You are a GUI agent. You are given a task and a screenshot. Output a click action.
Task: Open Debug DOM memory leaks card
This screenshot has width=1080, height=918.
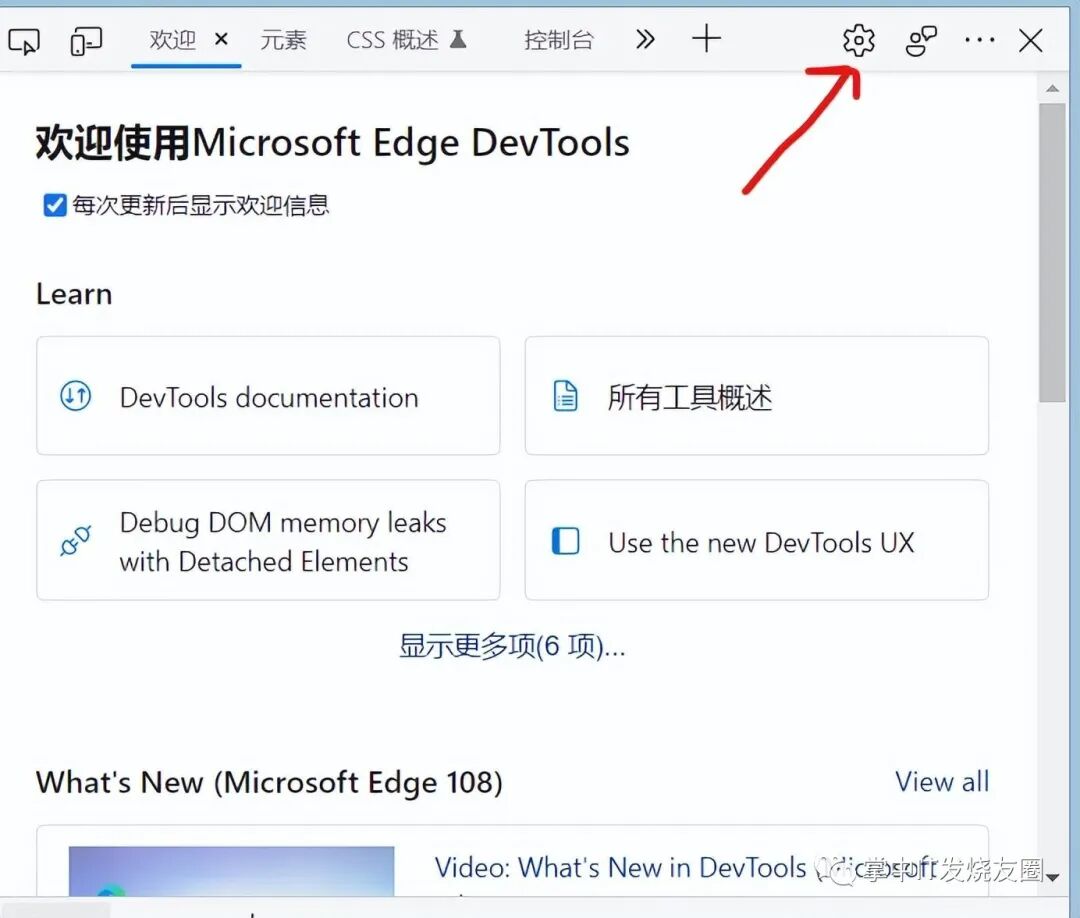coord(268,540)
